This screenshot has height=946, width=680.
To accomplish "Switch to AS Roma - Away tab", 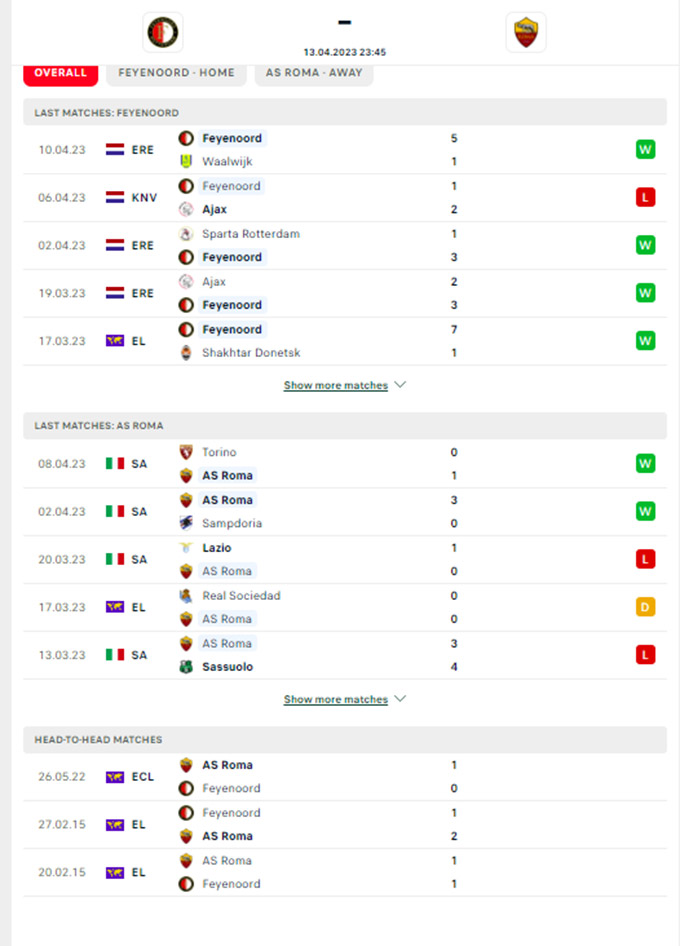I will tap(314, 74).
